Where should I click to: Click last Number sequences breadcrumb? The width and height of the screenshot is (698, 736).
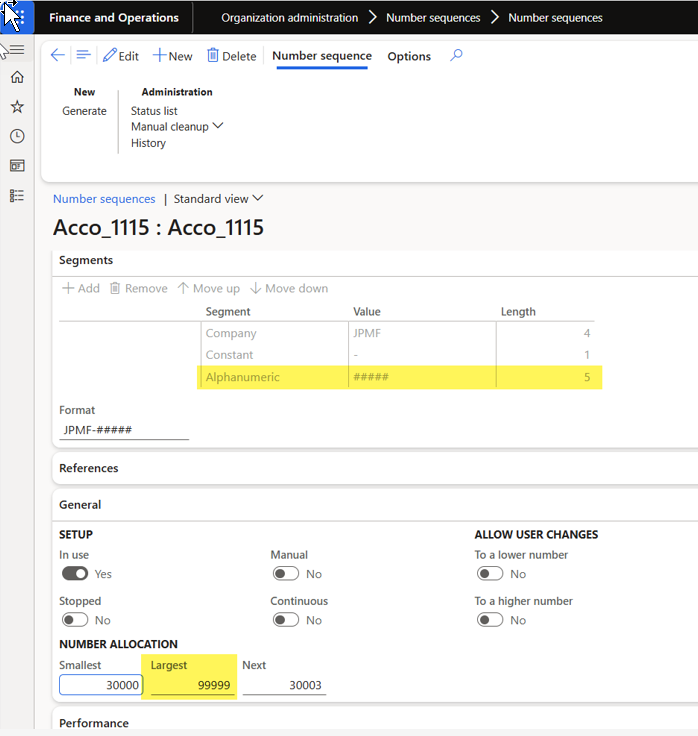555,18
